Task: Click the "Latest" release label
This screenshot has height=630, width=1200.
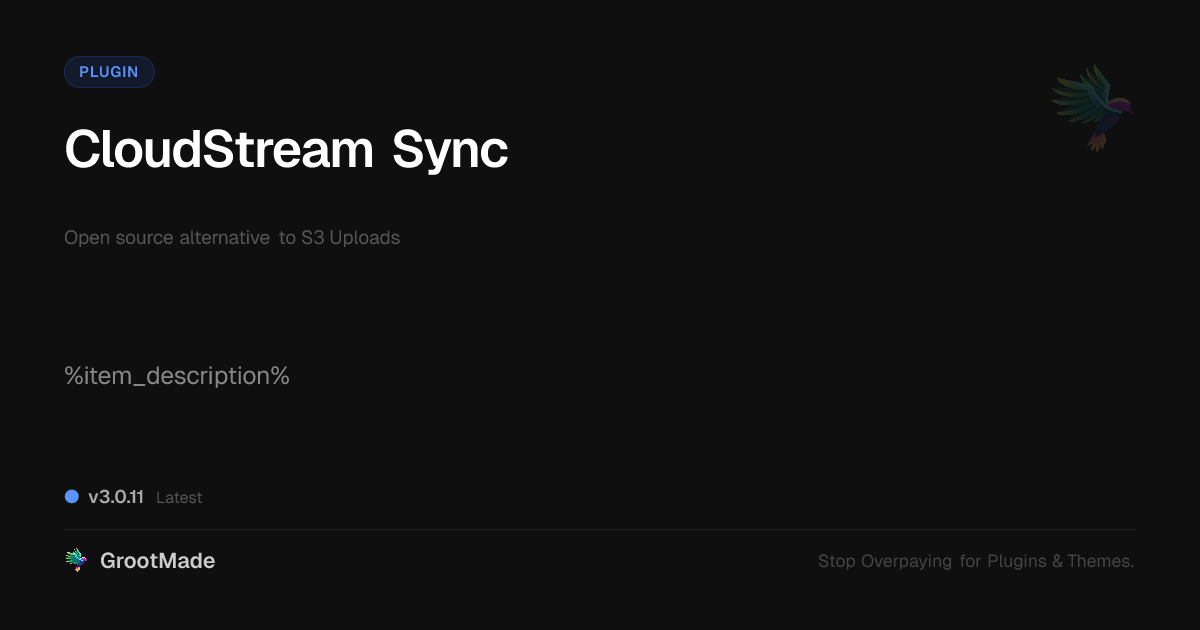Action: (x=179, y=498)
